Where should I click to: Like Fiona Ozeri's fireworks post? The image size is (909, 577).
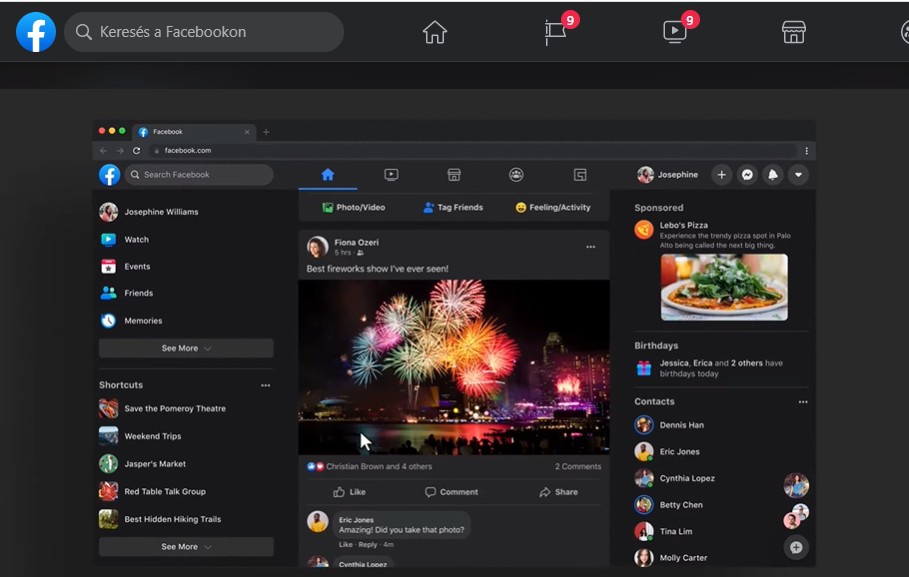coord(349,492)
